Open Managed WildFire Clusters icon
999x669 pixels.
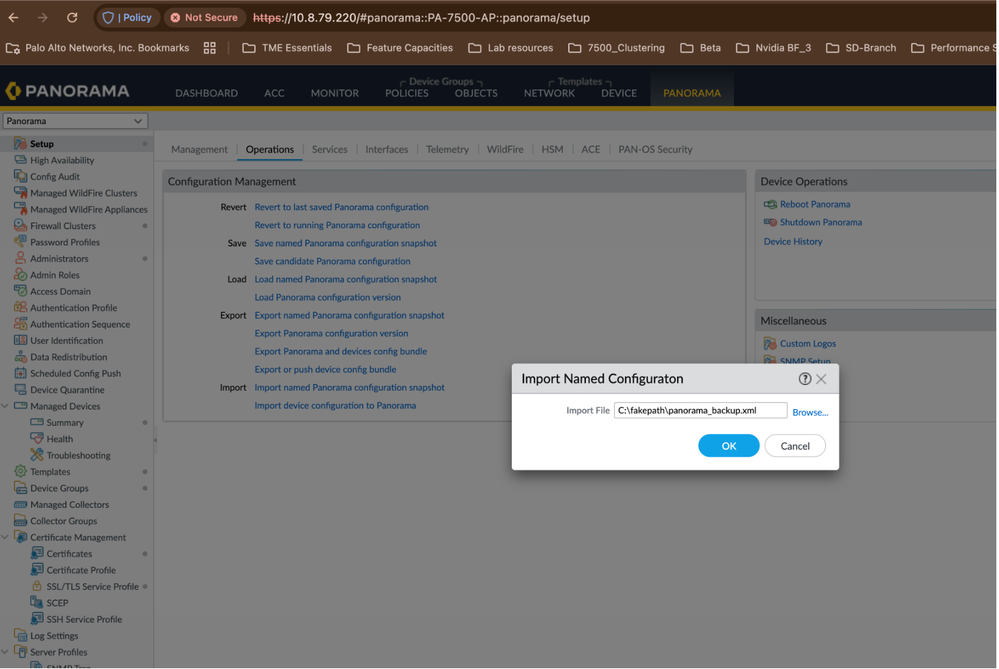pyautogui.click(x=20, y=192)
